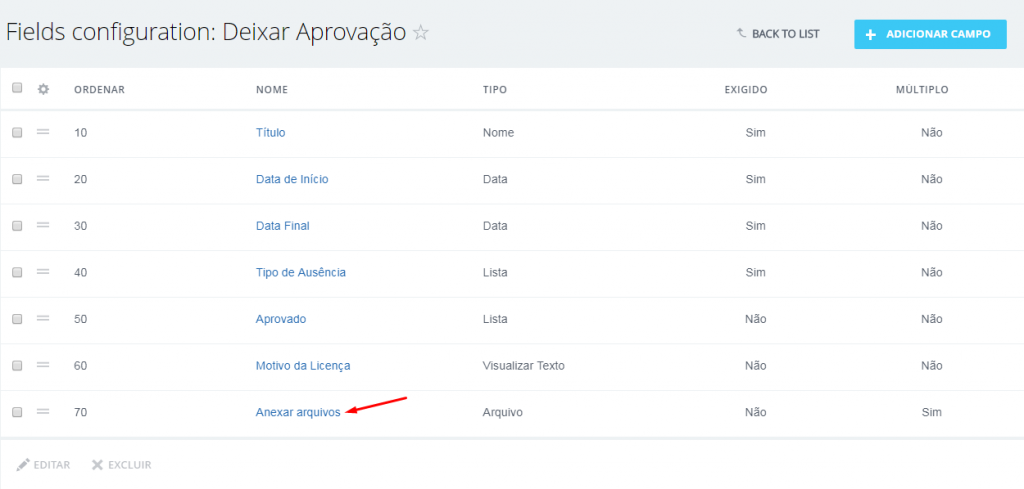This screenshot has height=489, width=1024.
Task: Click Sim under Múltiplo for Anexar arquivos
Action: click(932, 413)
